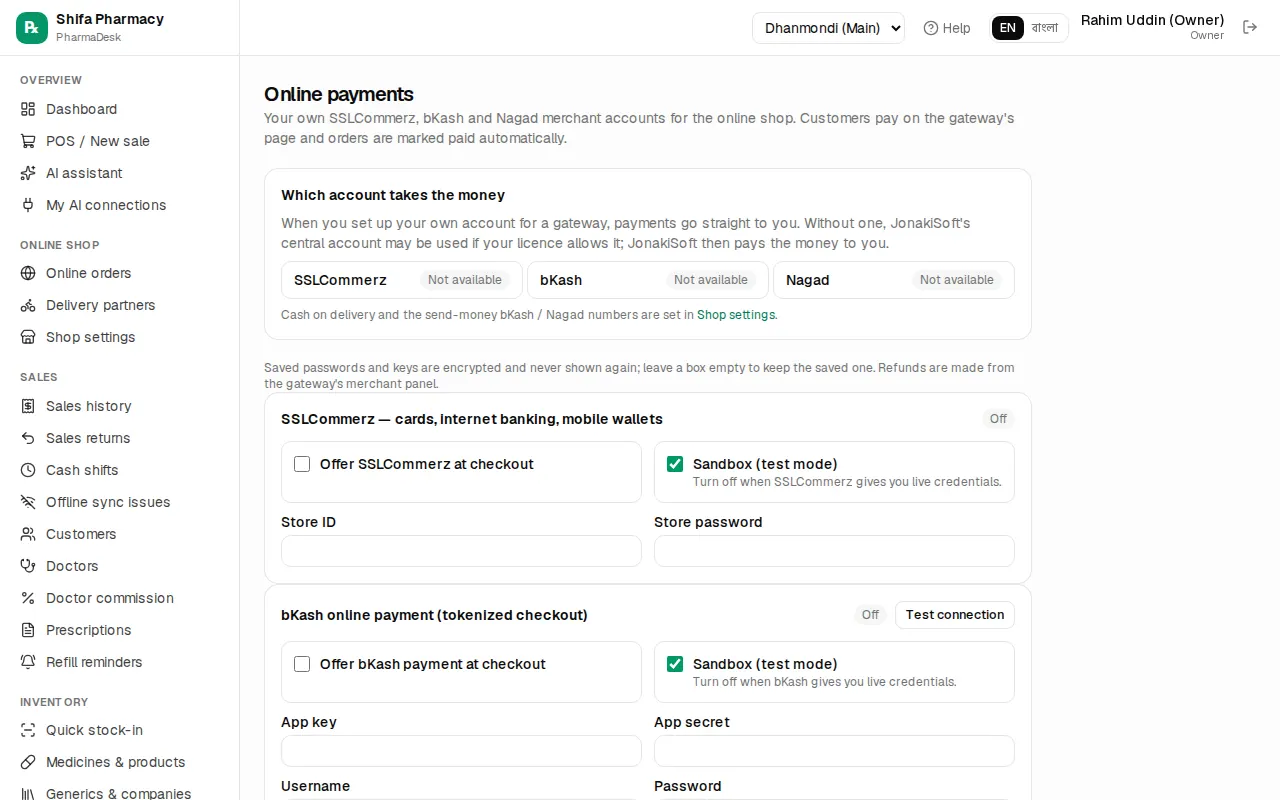1280x800 pixels.
Task: Click the Store password input field
Action: (x=834, y=551)
